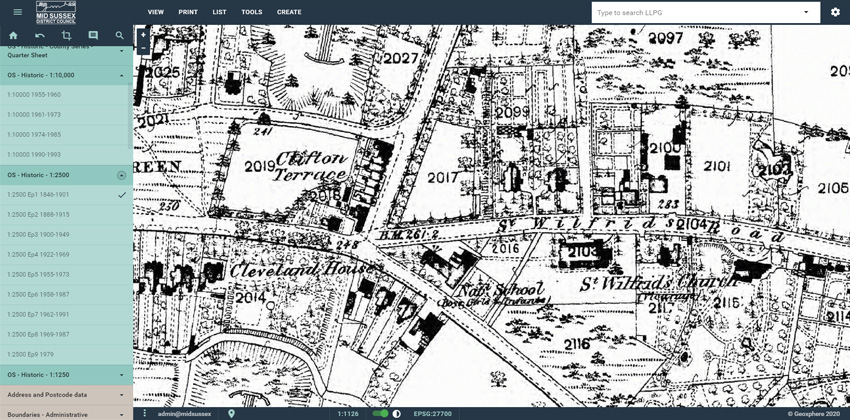Zoom in with the plus button

143,35
